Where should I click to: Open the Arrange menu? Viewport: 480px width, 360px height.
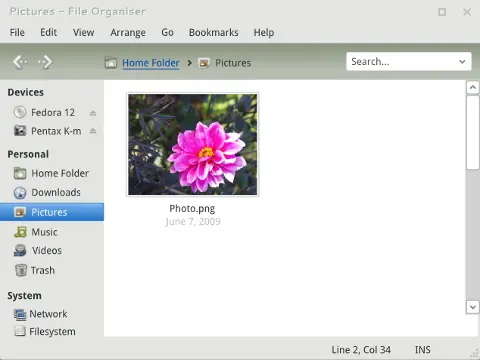pyautogui.click(x=128, y=32)
